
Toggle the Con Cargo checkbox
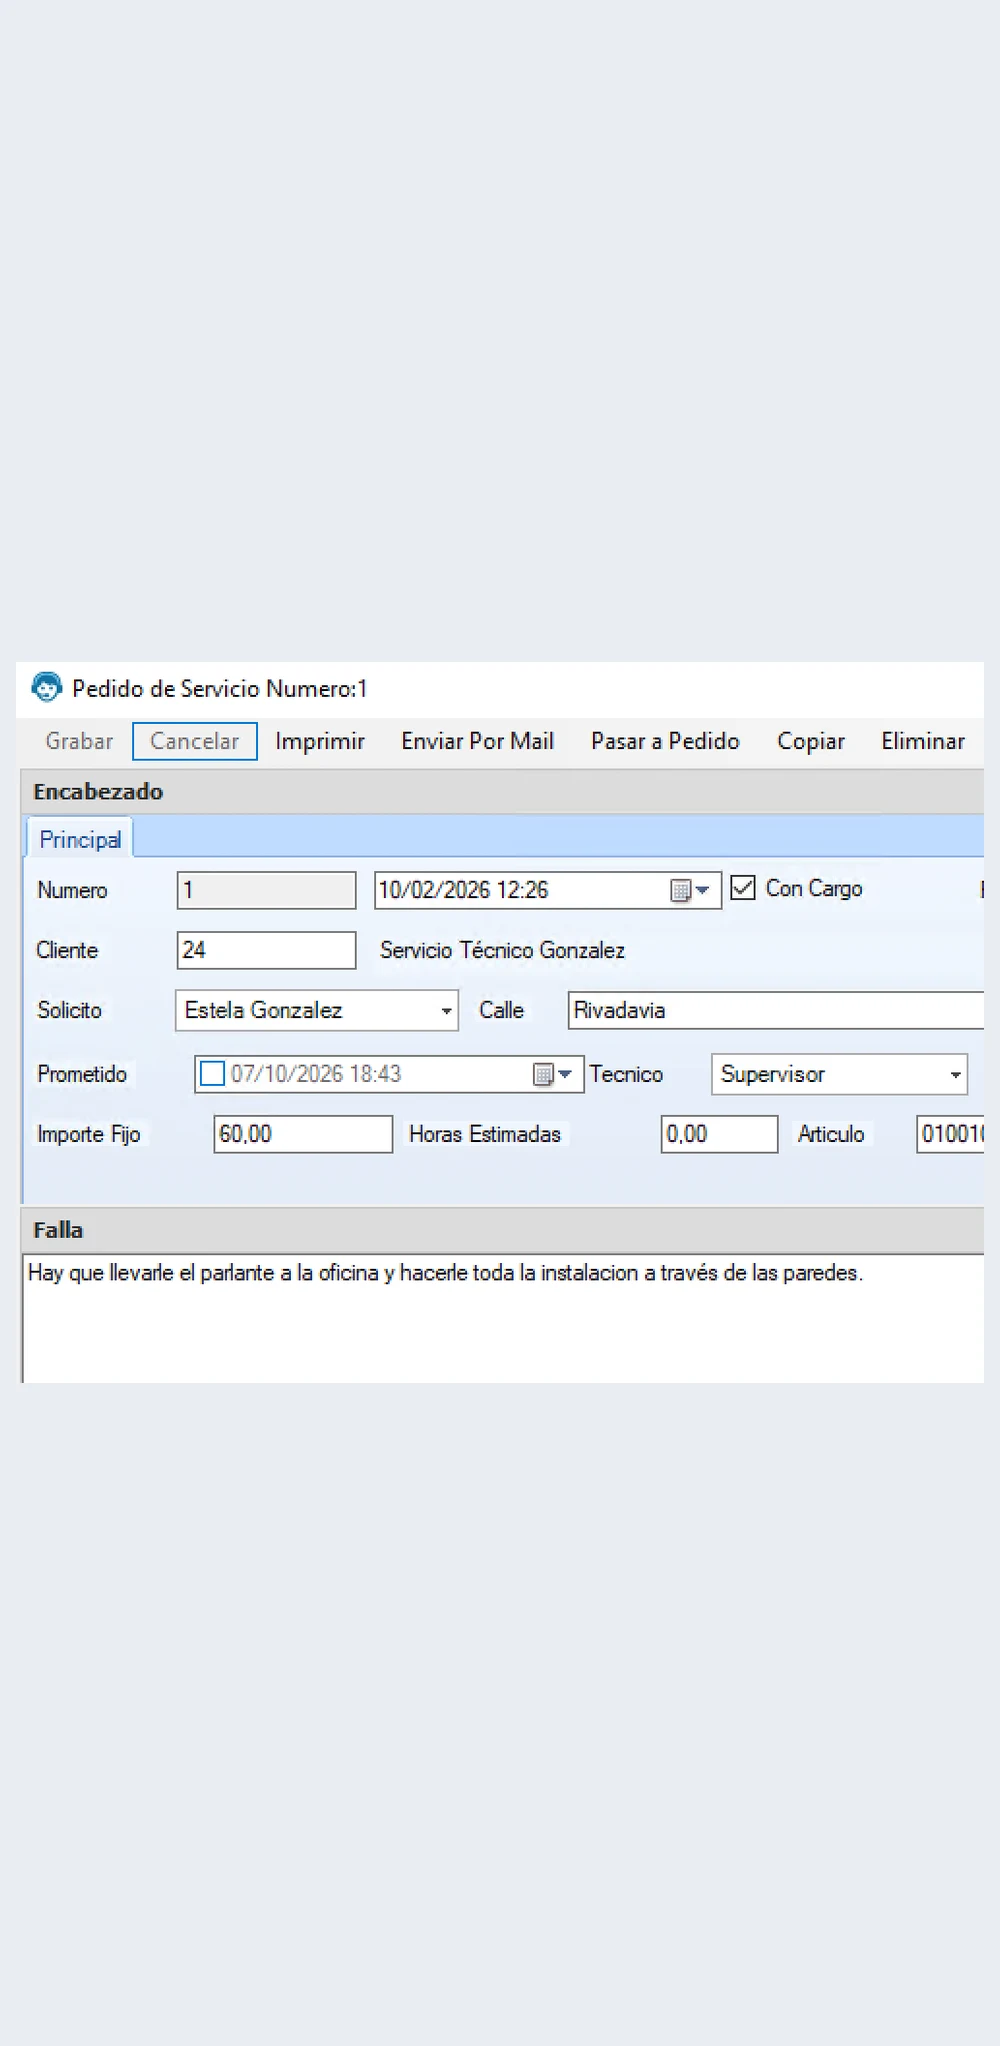(743, 887)
